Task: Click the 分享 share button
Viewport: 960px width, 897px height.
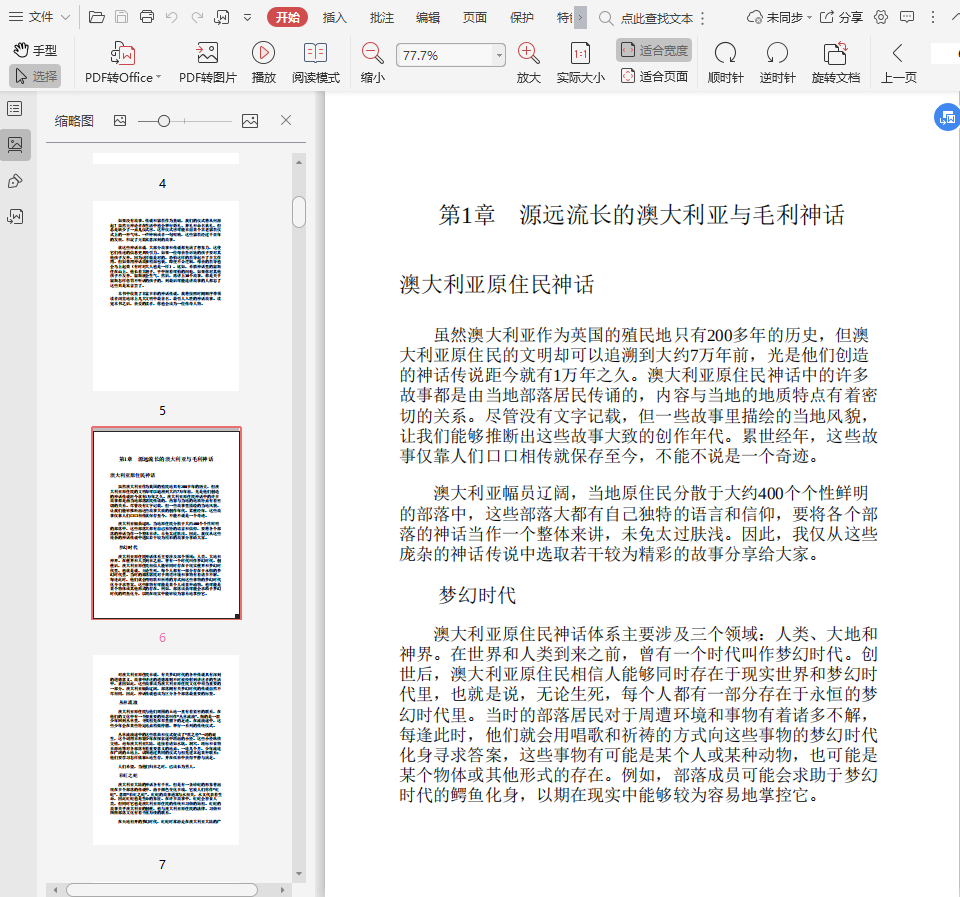Action: (841, 18)
